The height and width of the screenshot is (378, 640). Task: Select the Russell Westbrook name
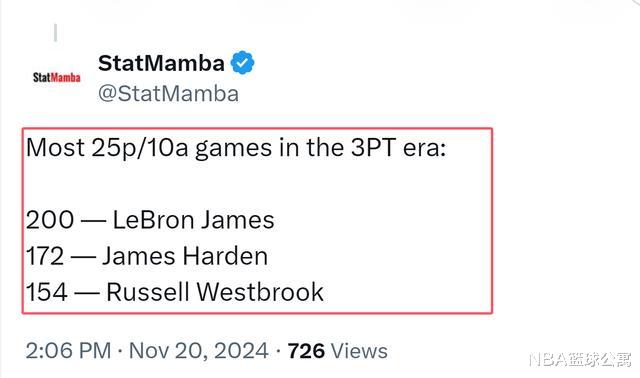[215, 292]
